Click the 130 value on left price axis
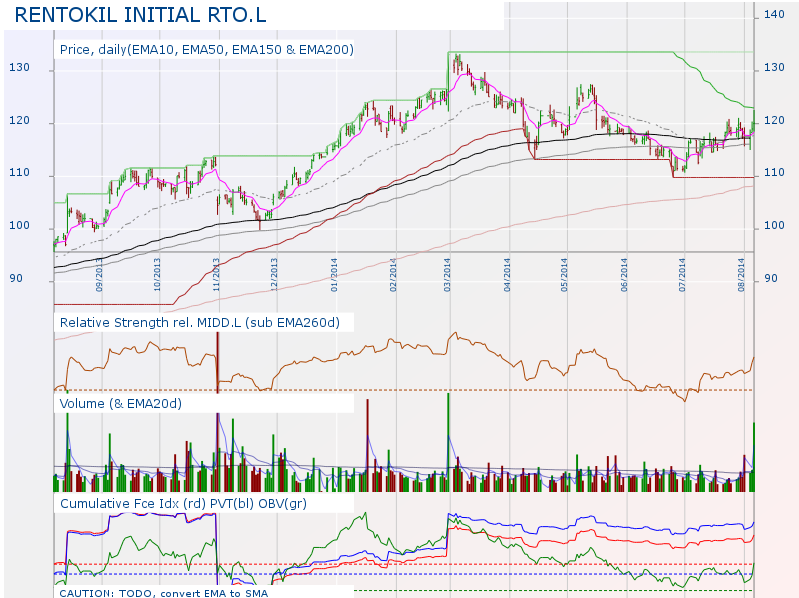 tap(19, 68)
